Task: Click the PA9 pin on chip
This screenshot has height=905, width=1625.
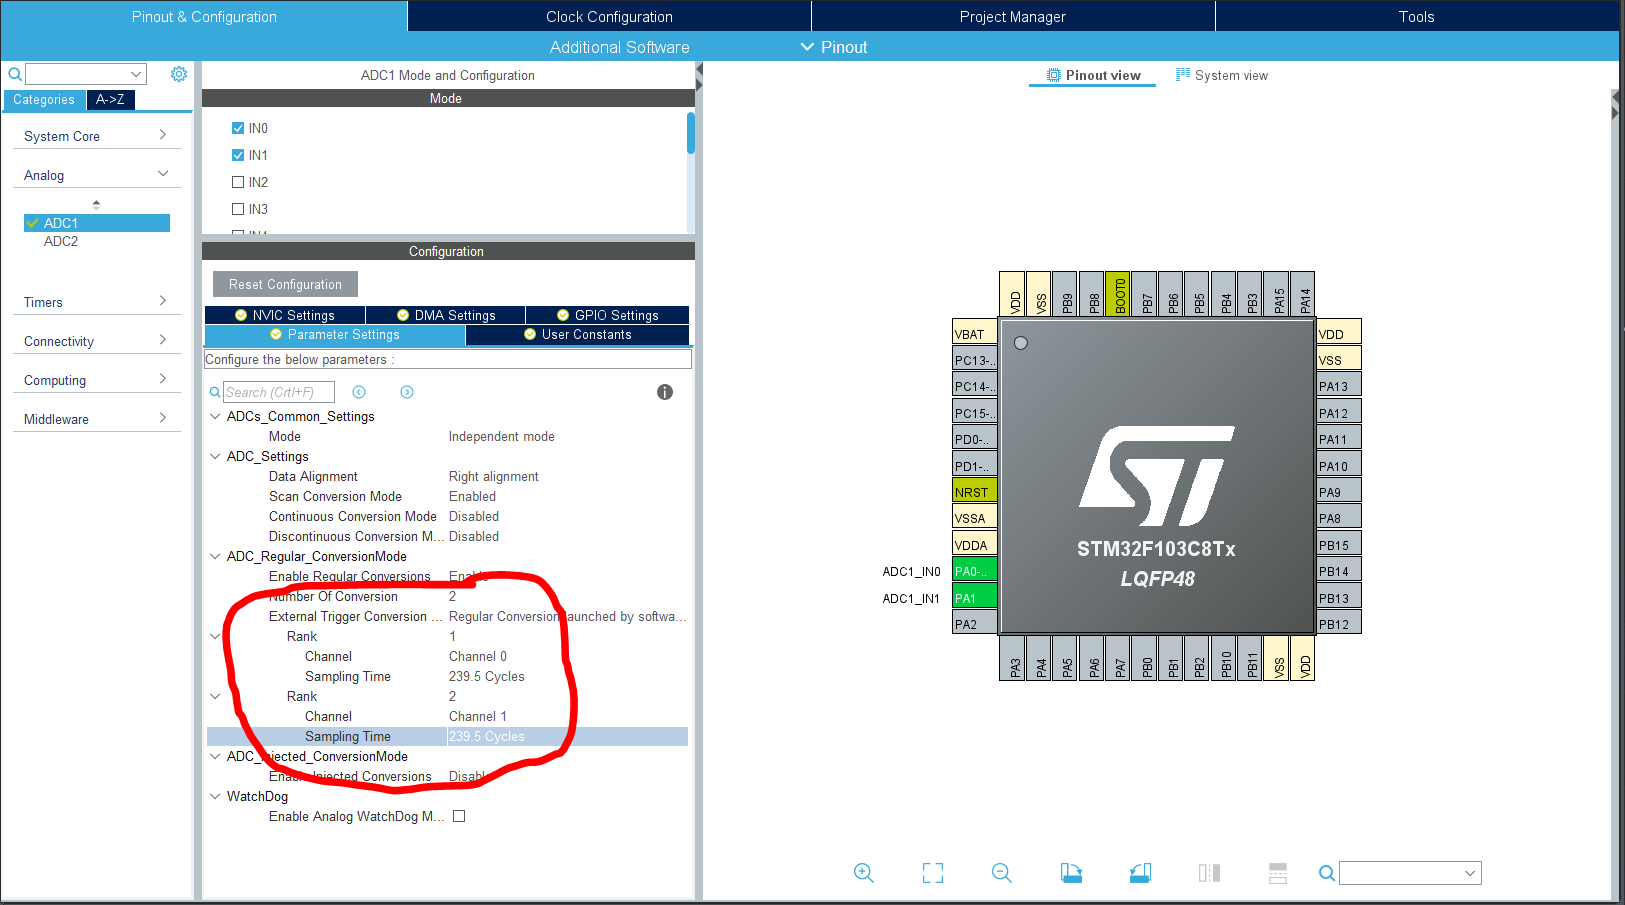Action: point(1339,492)
